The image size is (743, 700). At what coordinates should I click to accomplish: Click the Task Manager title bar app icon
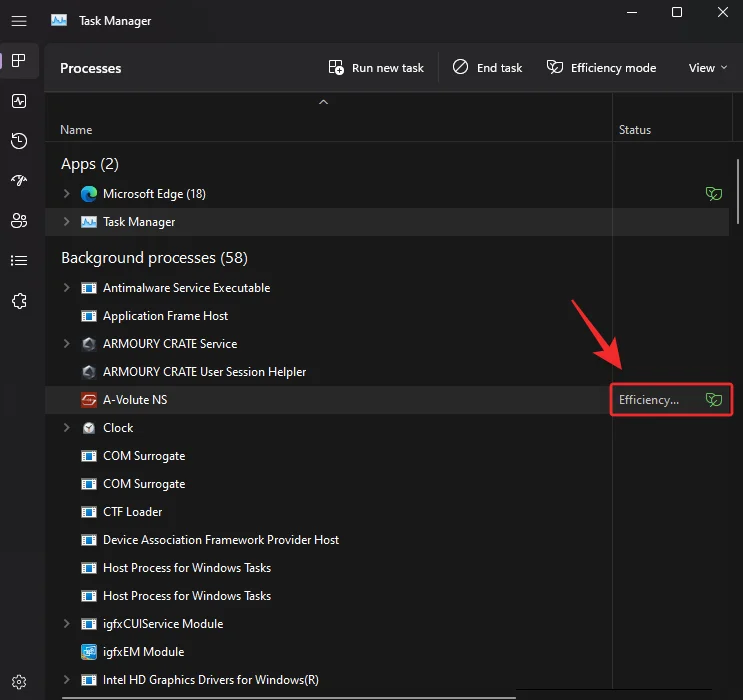(x=59, y=20)
